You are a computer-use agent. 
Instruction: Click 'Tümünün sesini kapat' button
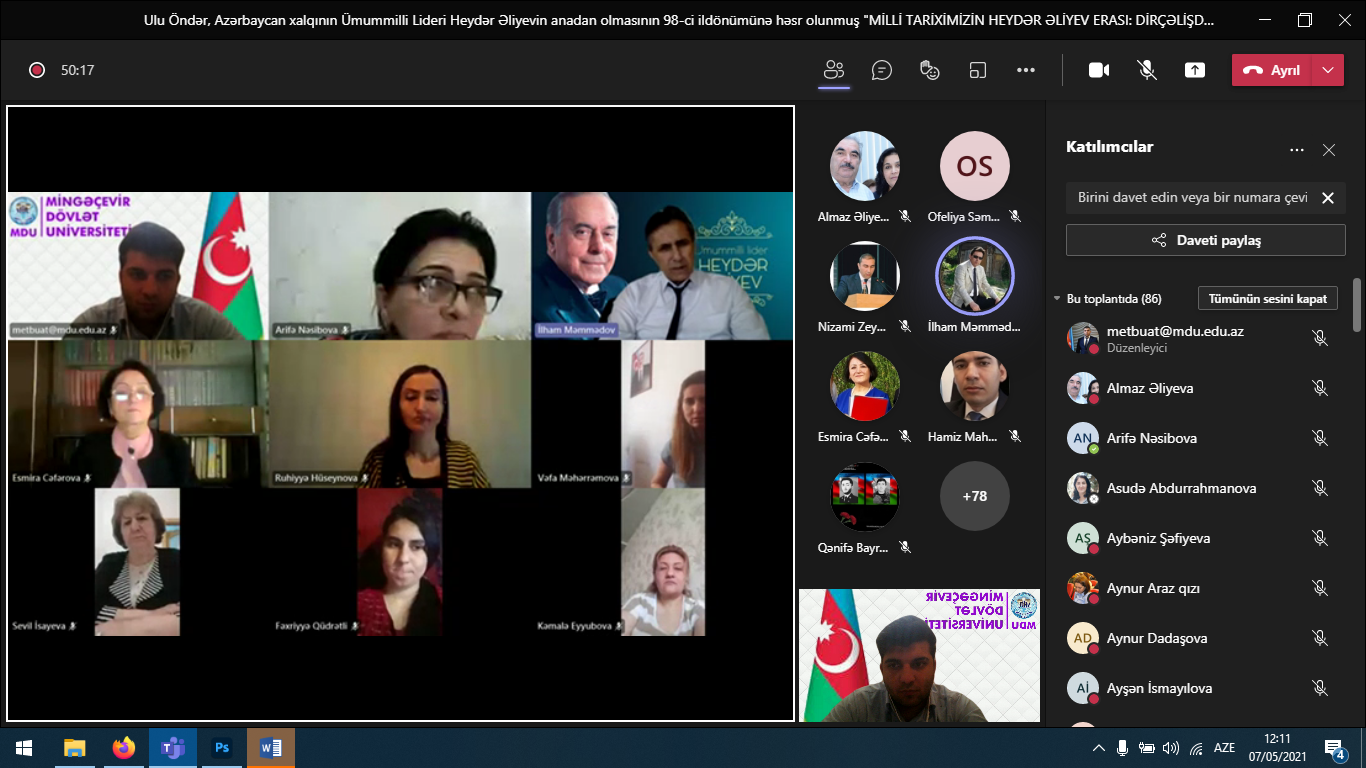click(x=1267, y=299)
